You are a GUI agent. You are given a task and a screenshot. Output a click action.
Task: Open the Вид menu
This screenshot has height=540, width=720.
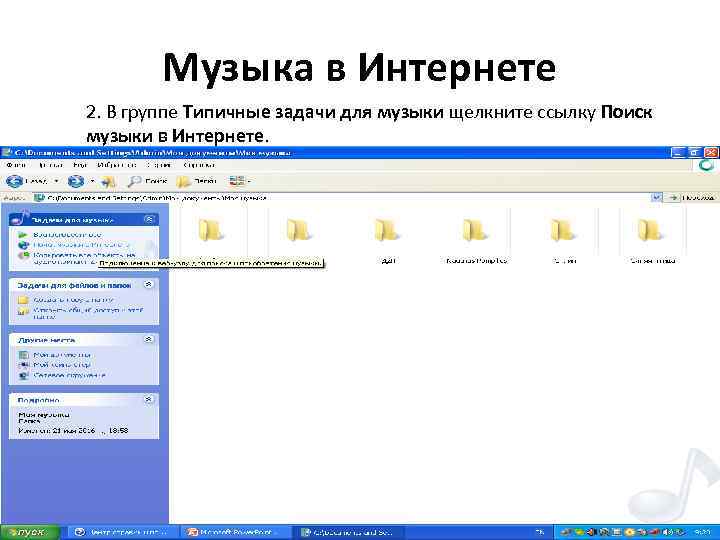[80, 165]
